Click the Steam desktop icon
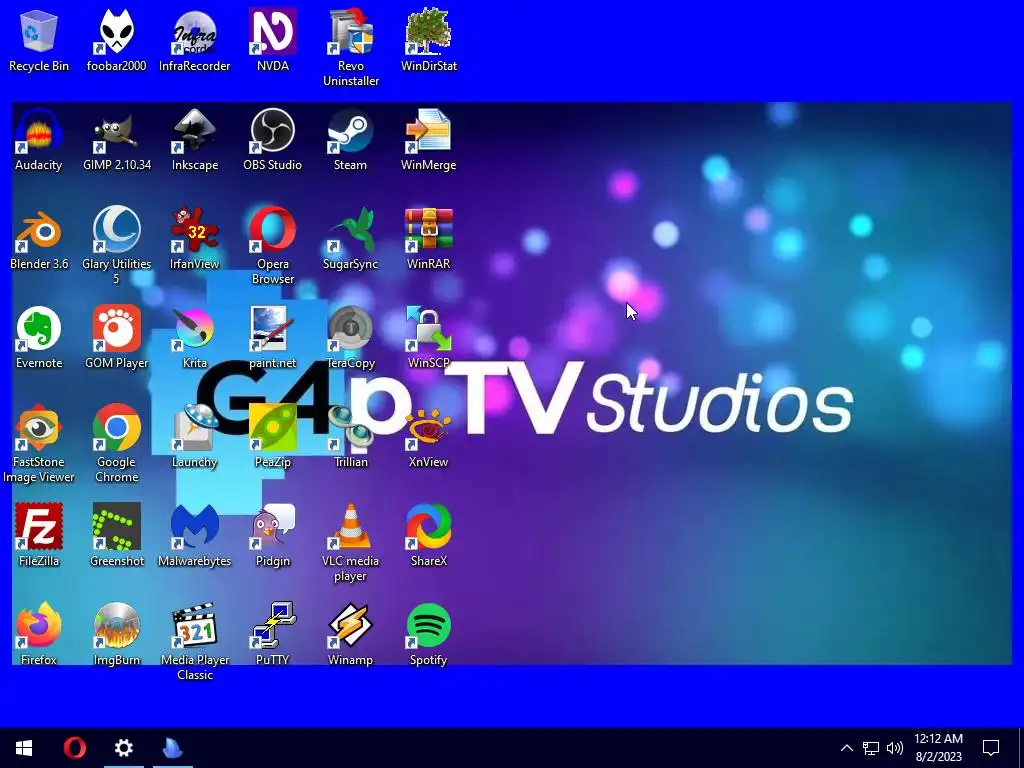 coord(351,140)
